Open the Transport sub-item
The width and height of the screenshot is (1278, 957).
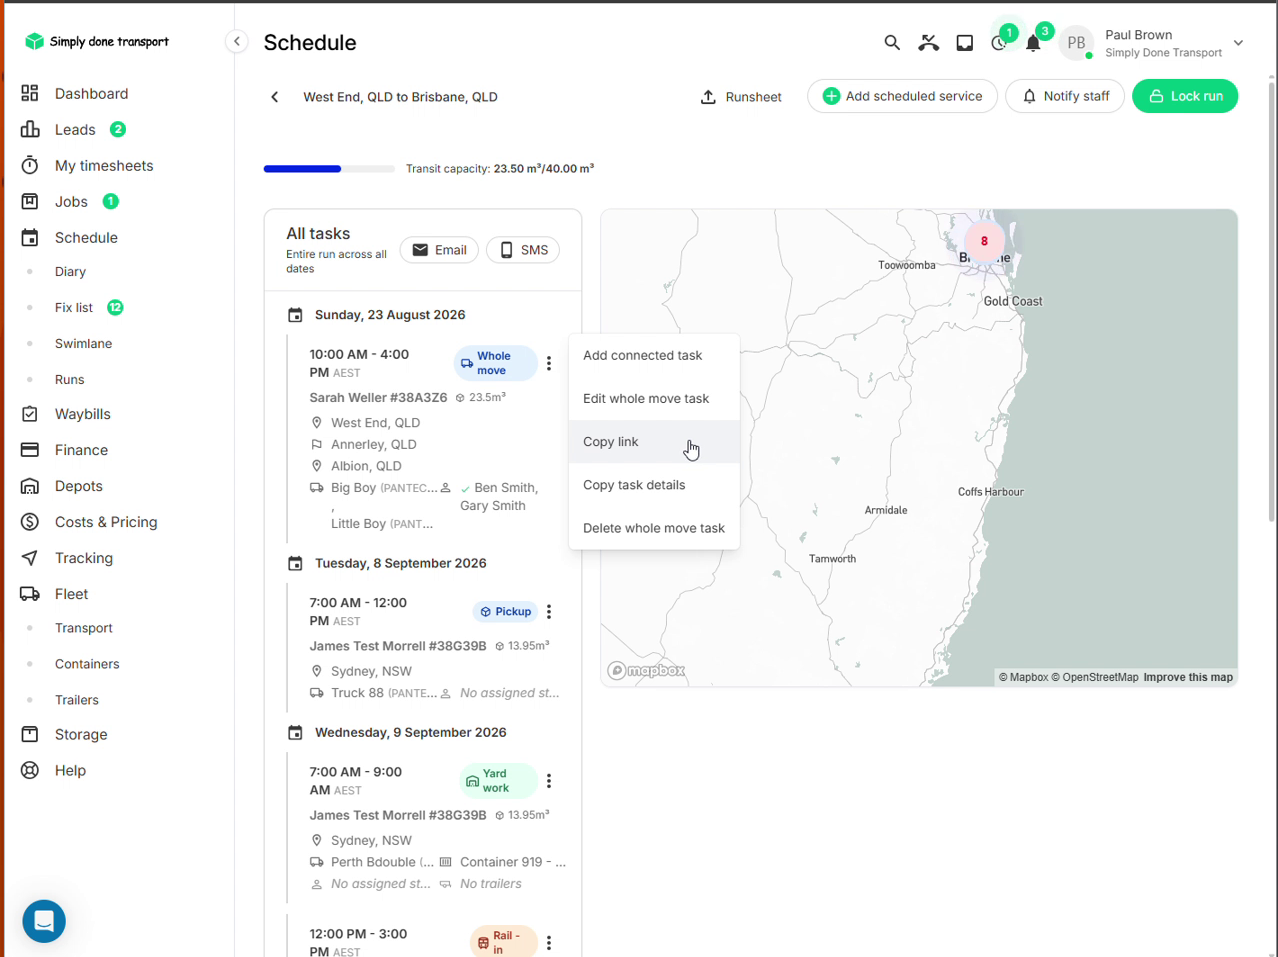(x=83, y=628)
